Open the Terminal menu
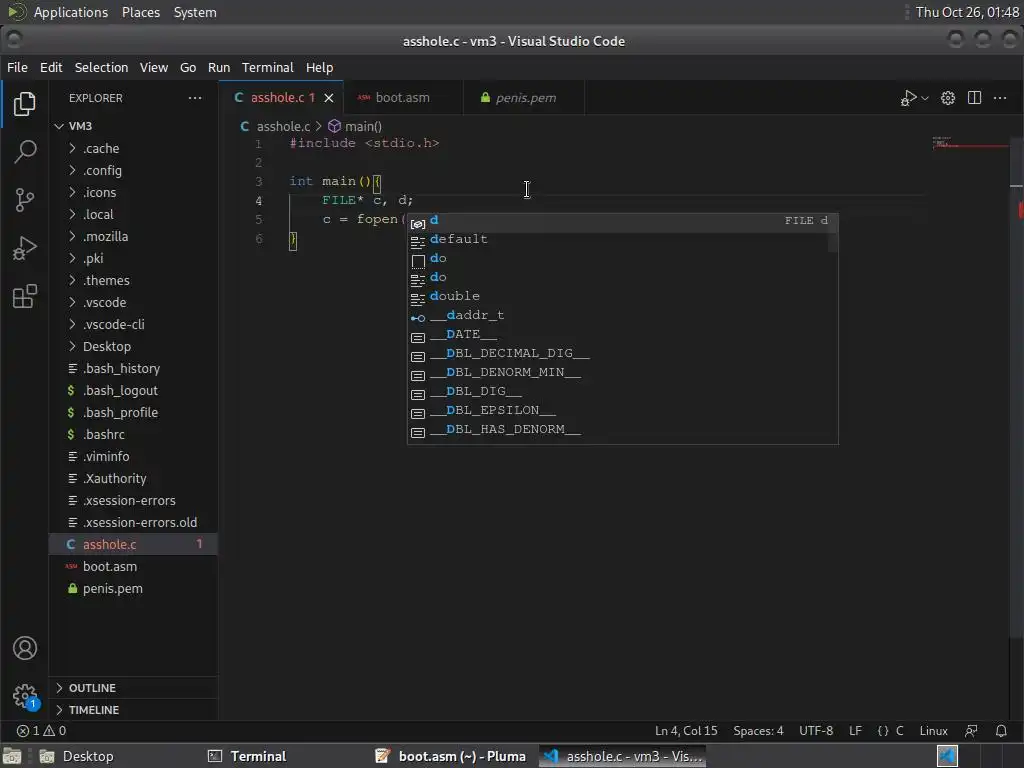1024x768 pixels. 268,67
